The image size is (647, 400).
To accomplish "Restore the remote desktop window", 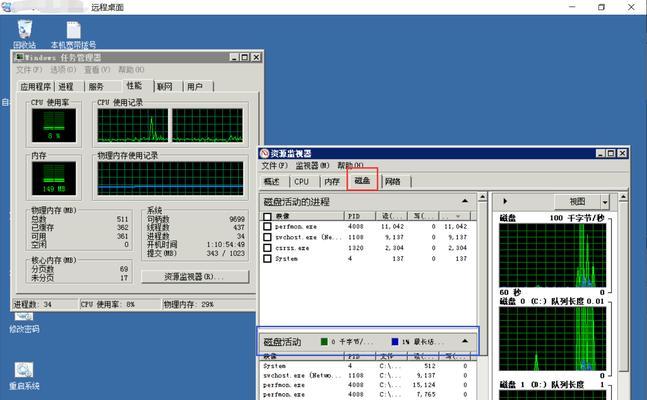I will tap(602, 7).
